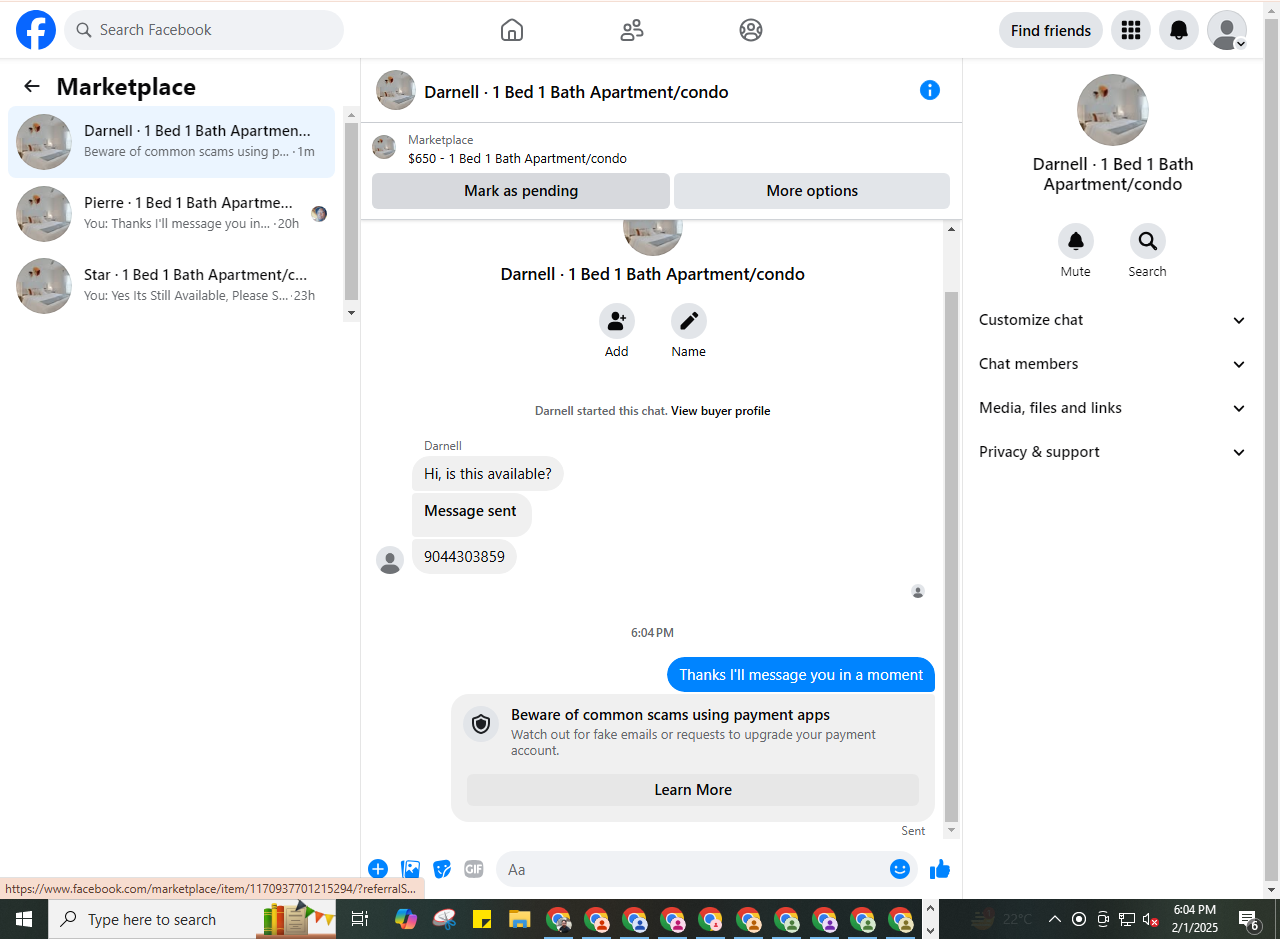The height and width of the screenshot is (939, 1280).
Task: Expand Privacy & support section
Action: 1113,452
